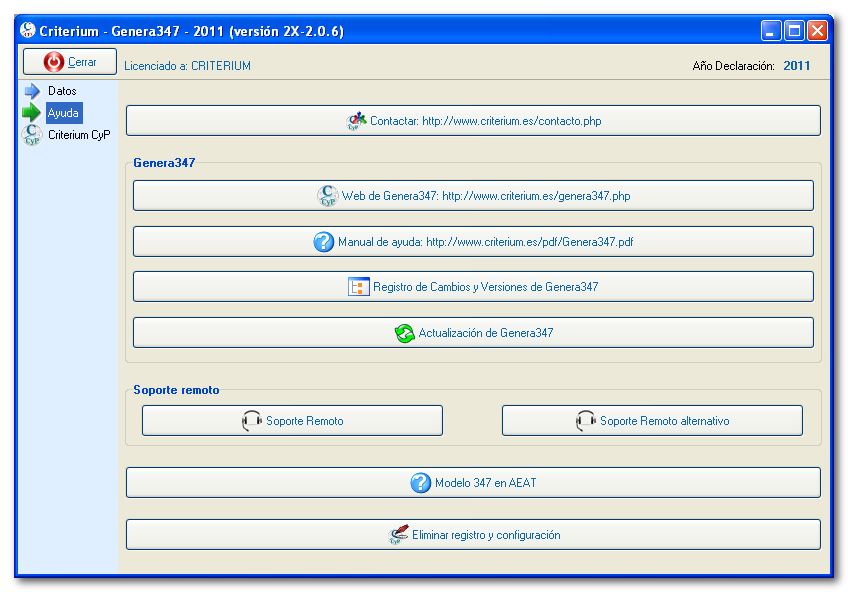
Task: Click the question mark icon on Manual de ayuda
Action: coord(323,242)
